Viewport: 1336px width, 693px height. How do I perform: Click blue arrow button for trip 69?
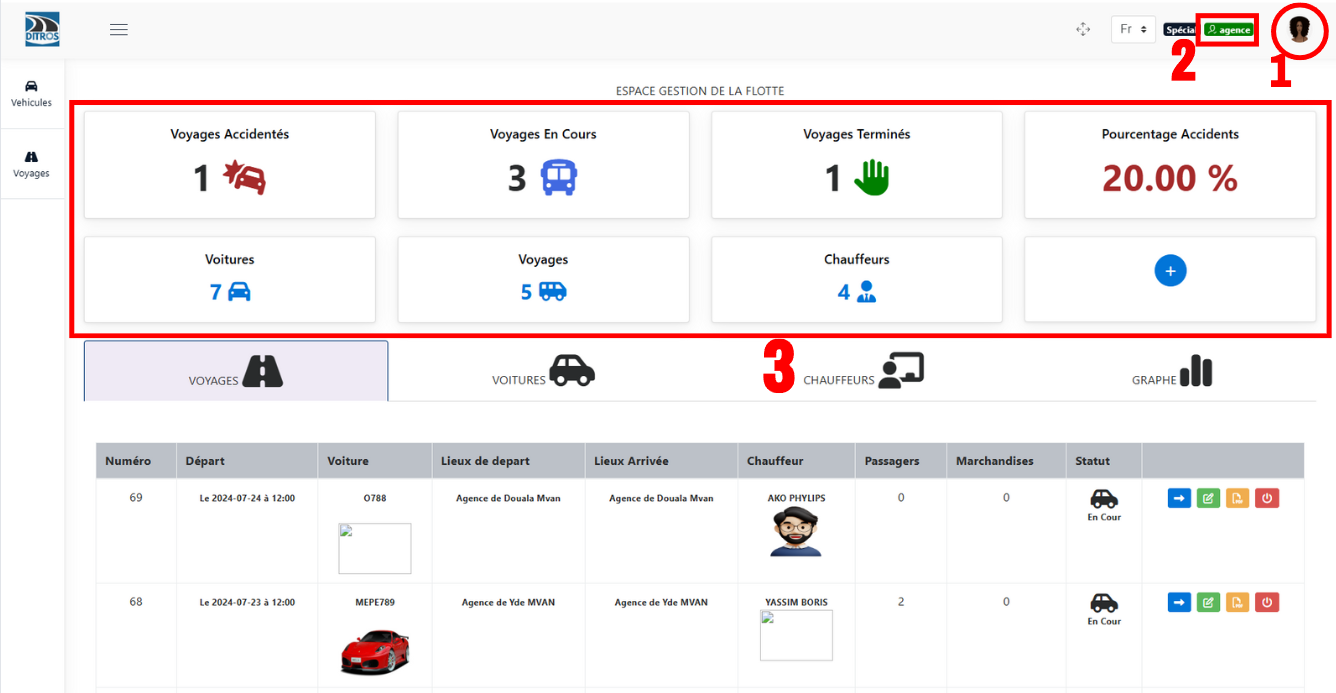[x=1179, y=498]
